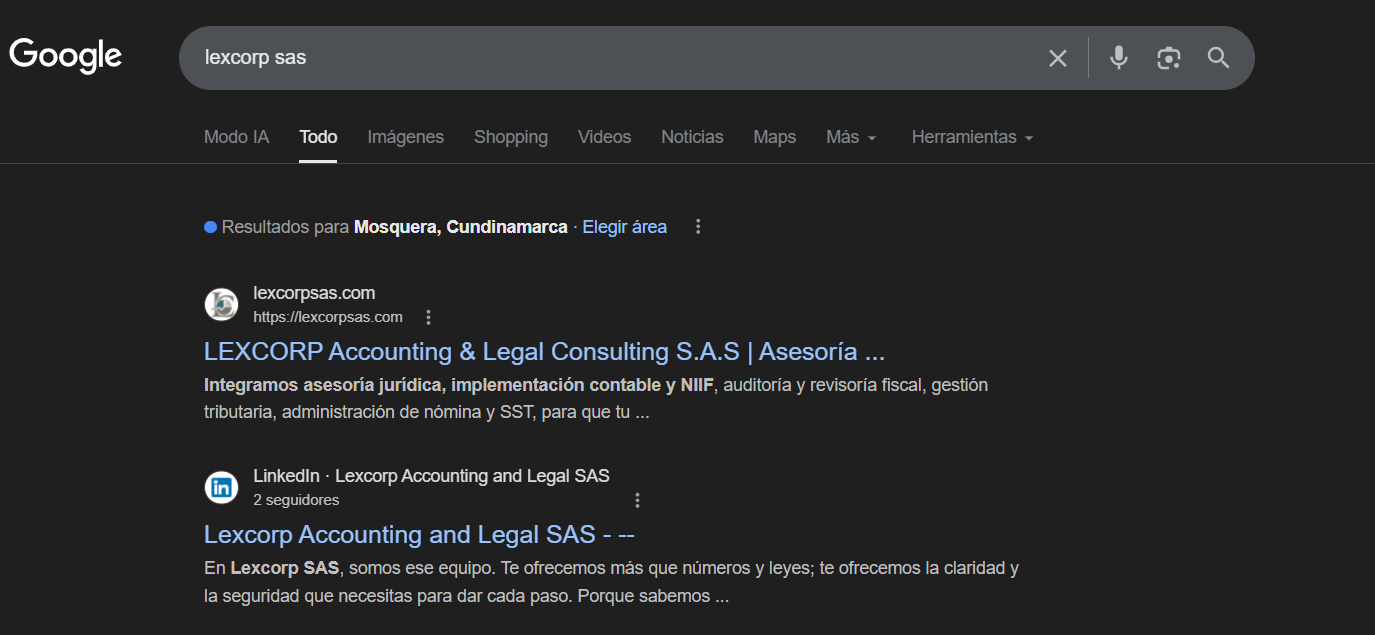Start voice search with the microphone
This screenshot has width=1375, height=635.
[1119, 58]
